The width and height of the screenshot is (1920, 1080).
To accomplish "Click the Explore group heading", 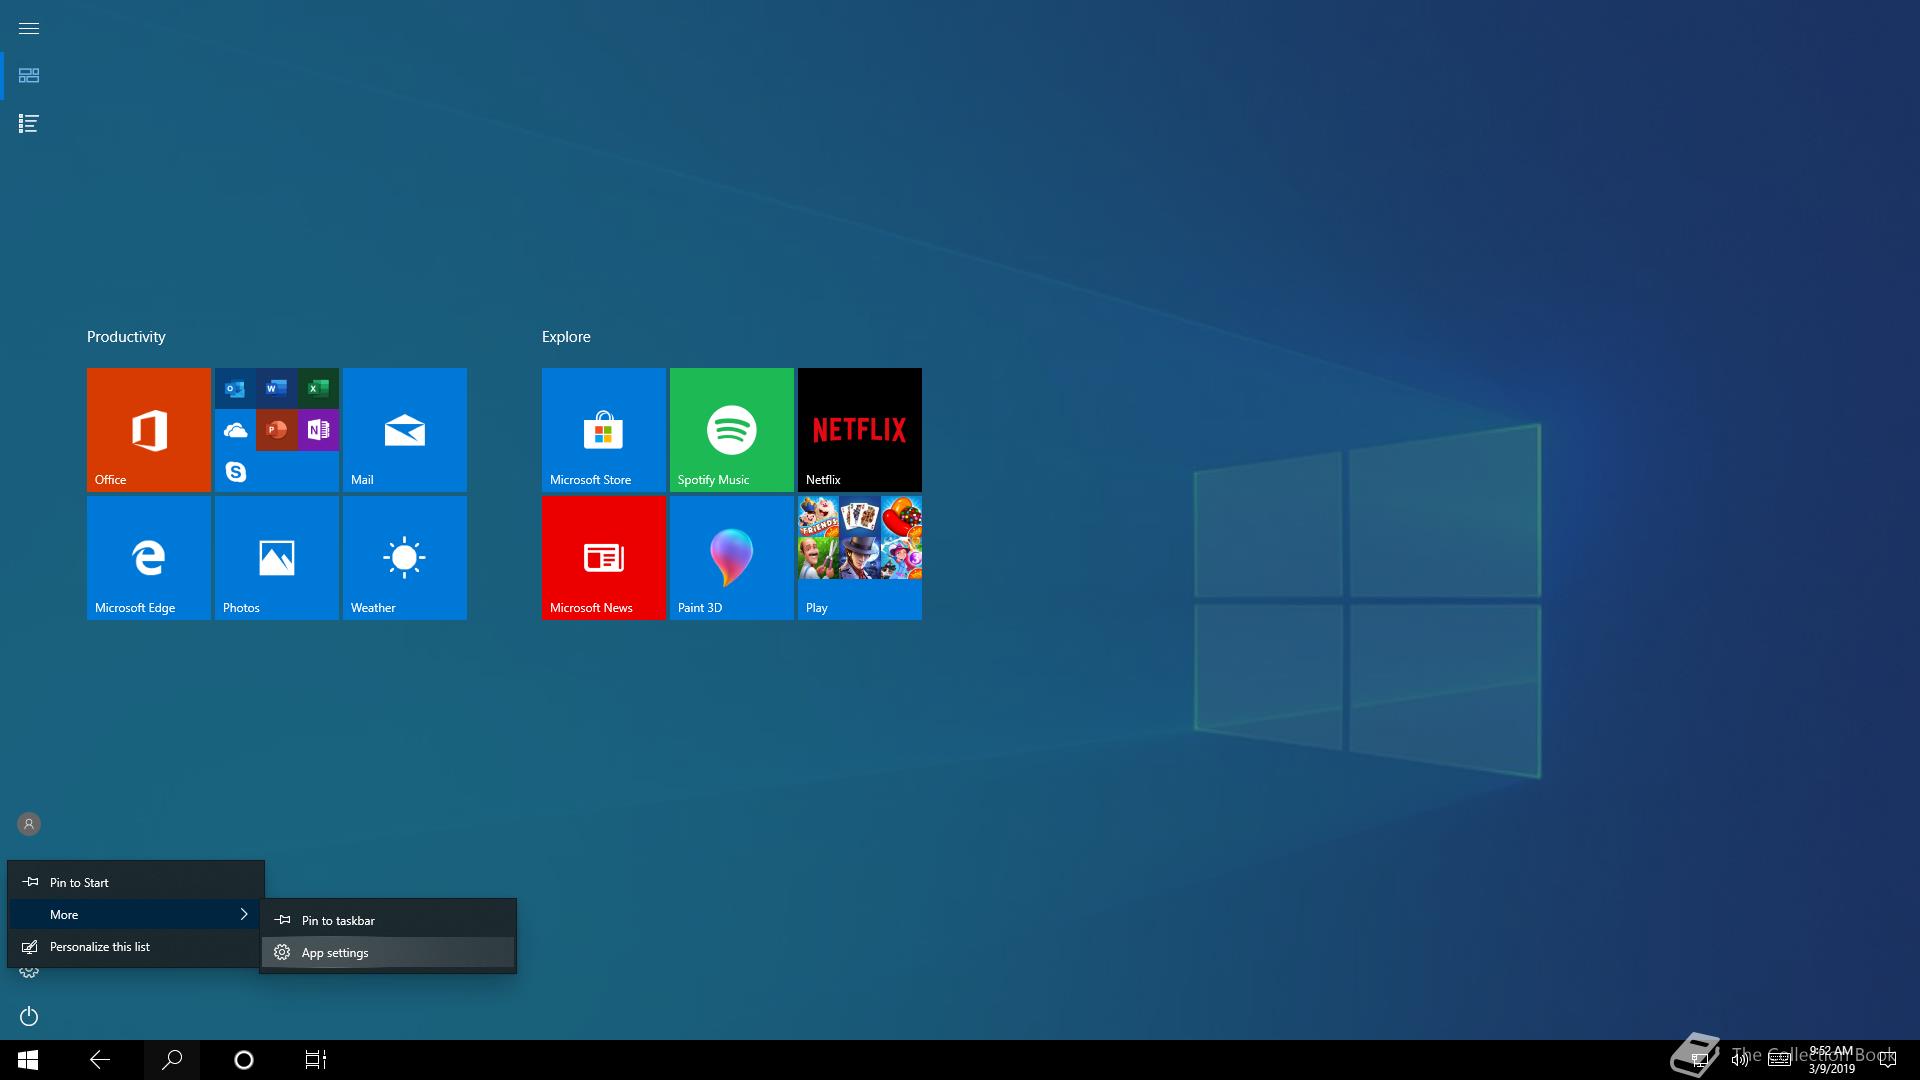I will click(566, 337).
